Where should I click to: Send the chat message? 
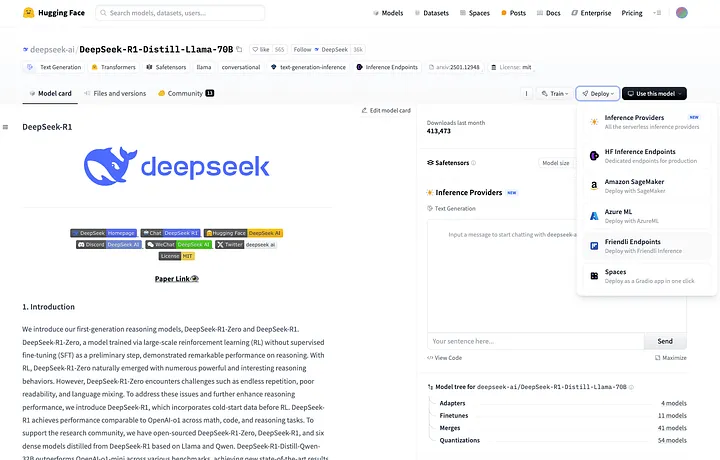click(x=665, y=341)
